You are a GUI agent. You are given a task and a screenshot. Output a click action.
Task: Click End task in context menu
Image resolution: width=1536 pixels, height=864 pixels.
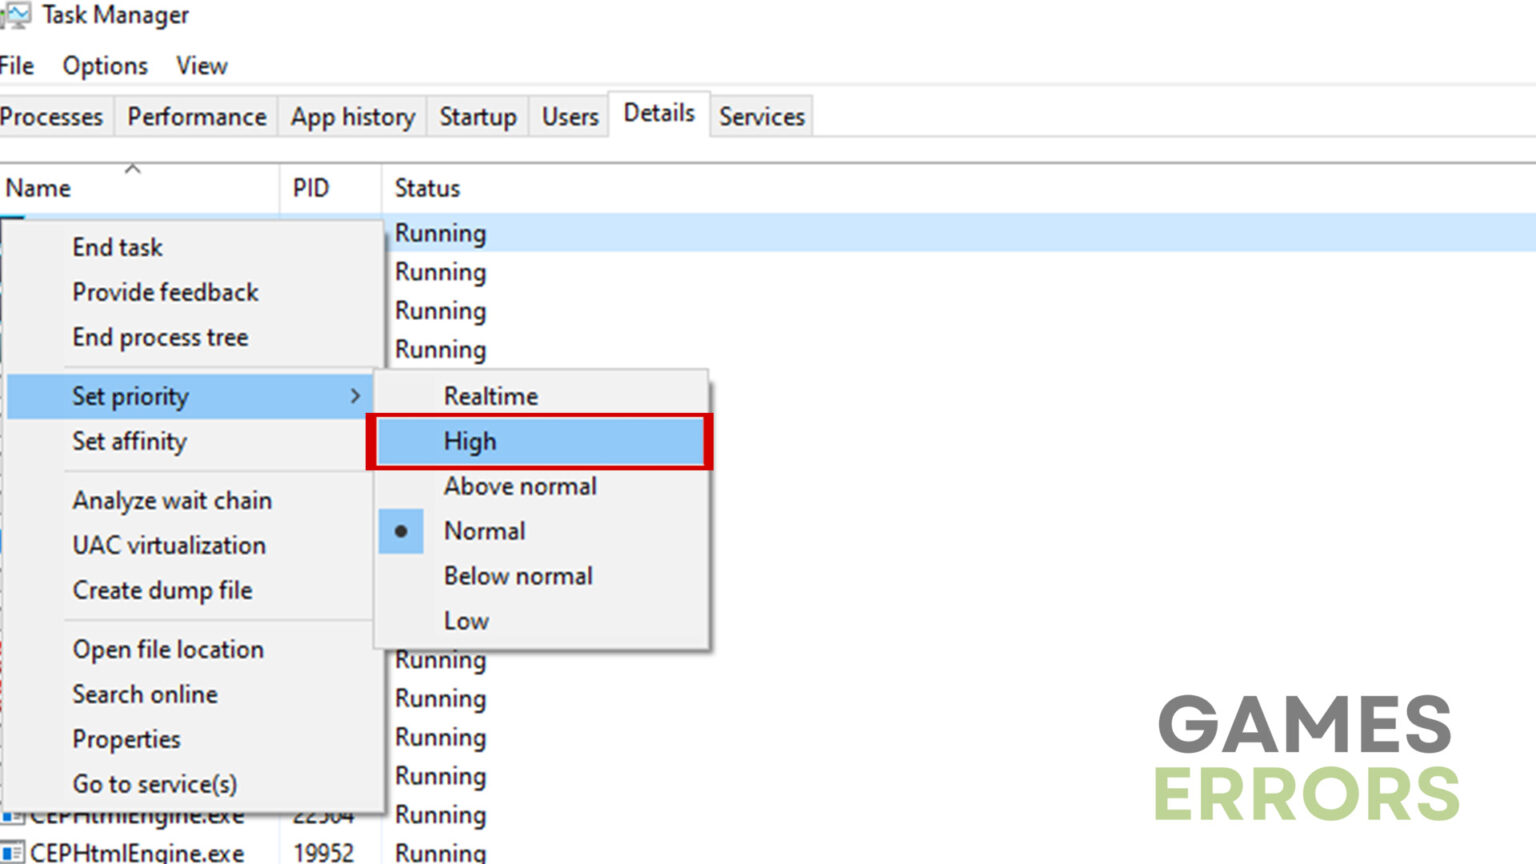pos(117,247)
